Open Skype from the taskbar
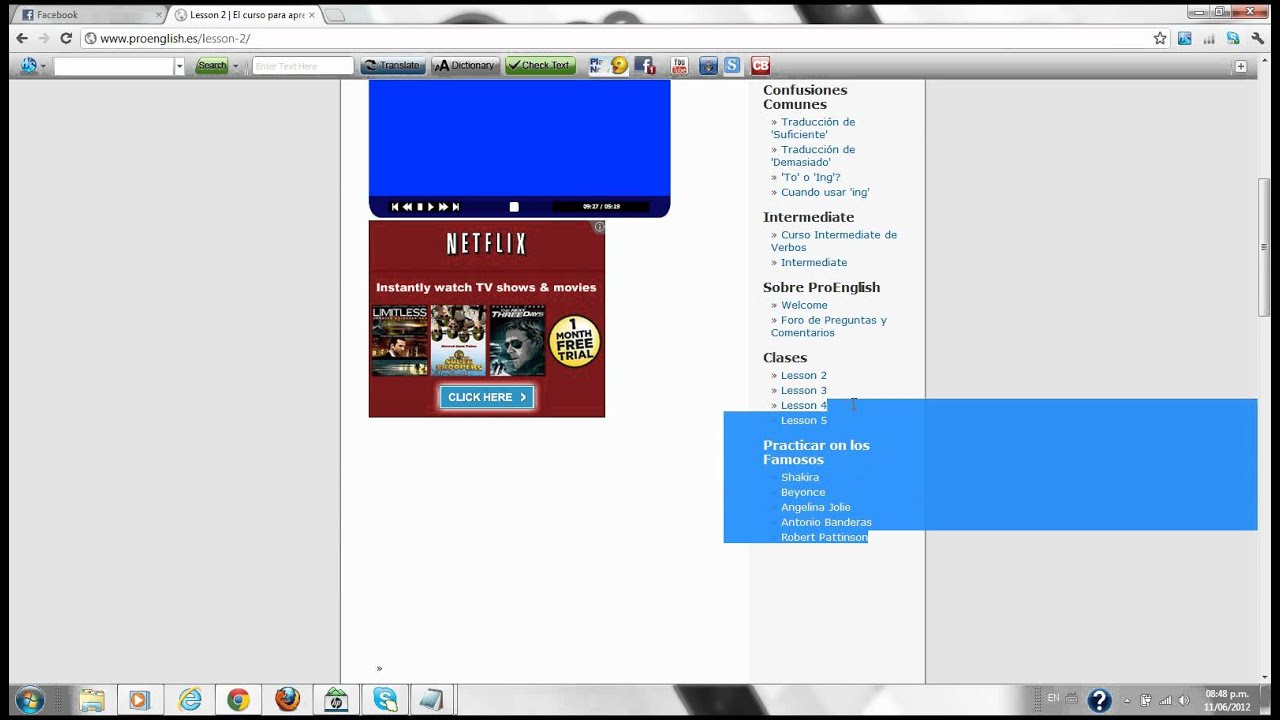 pos(385,700)
